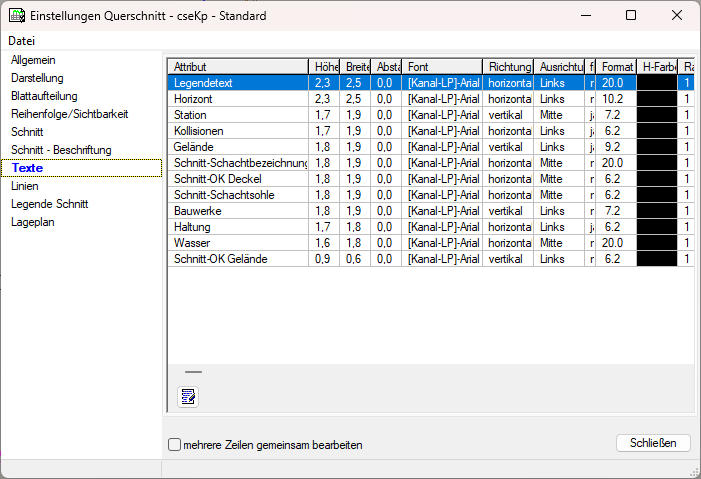Select Allgemein in the left sidebar

[35, 60]
